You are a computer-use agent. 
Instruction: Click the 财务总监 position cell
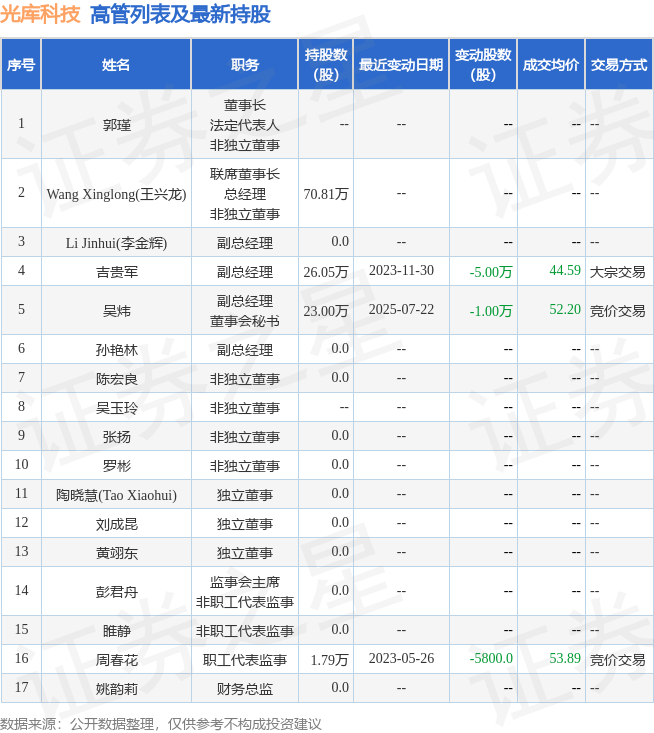pos(244,689)
